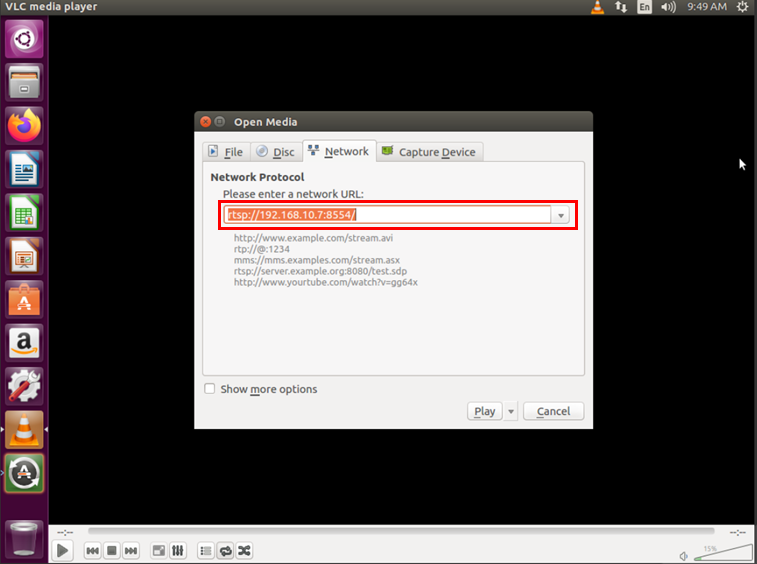Open LibreOffice Writer from launcher
This screenshot has width=757, height=564.
point(24,169)
